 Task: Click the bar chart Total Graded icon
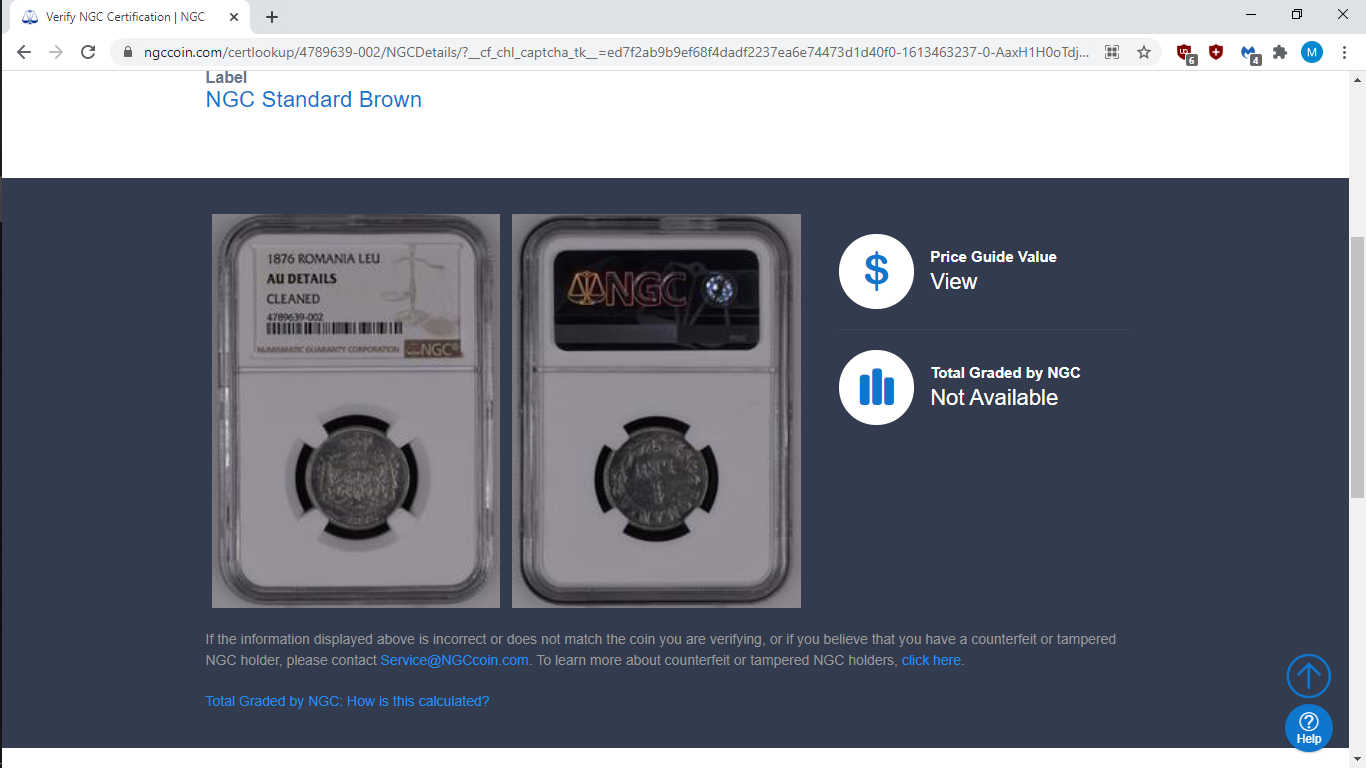tap(876, 387)
